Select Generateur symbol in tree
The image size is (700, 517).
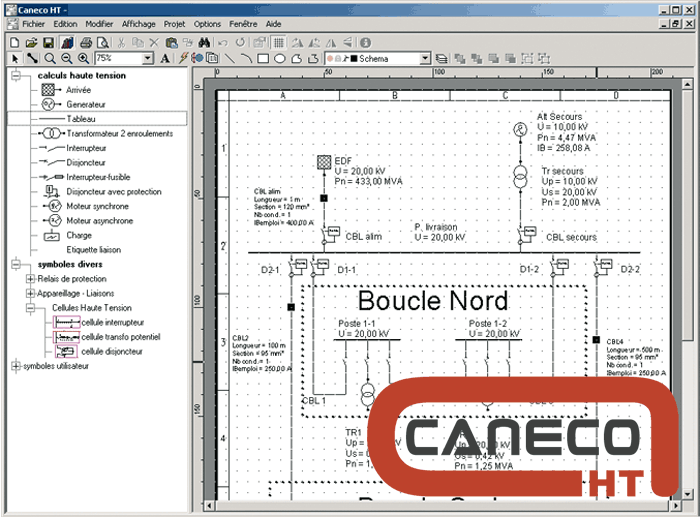73,104
